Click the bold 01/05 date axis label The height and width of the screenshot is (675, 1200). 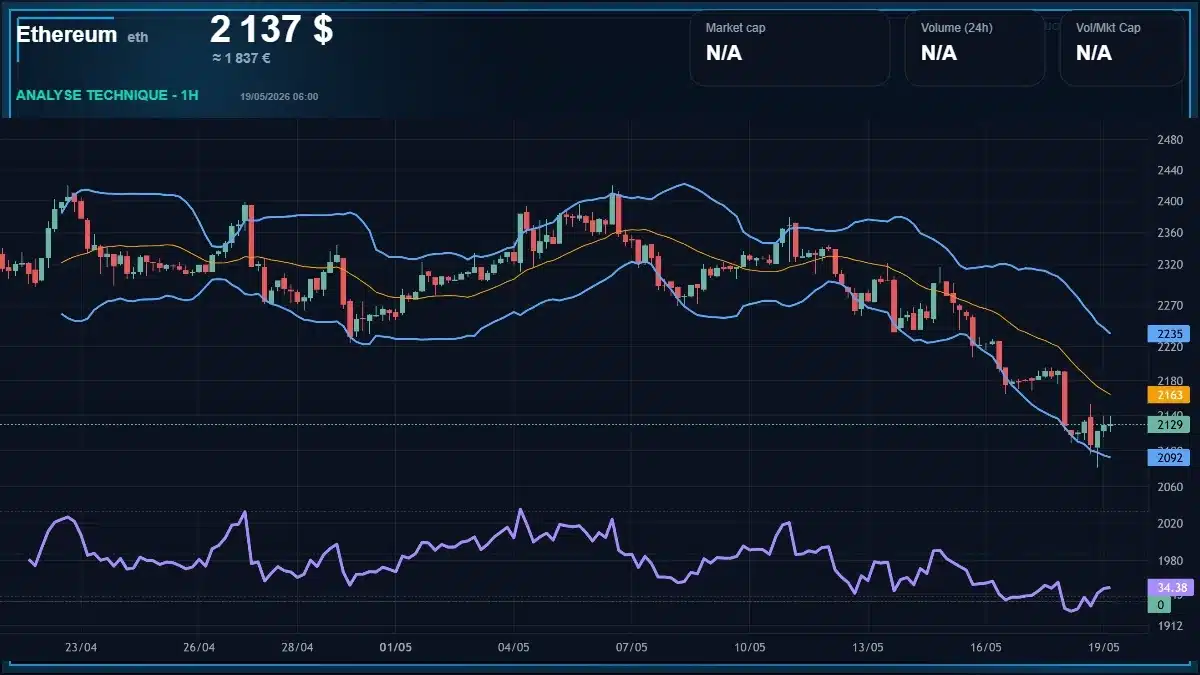click(x=396, y=647)
